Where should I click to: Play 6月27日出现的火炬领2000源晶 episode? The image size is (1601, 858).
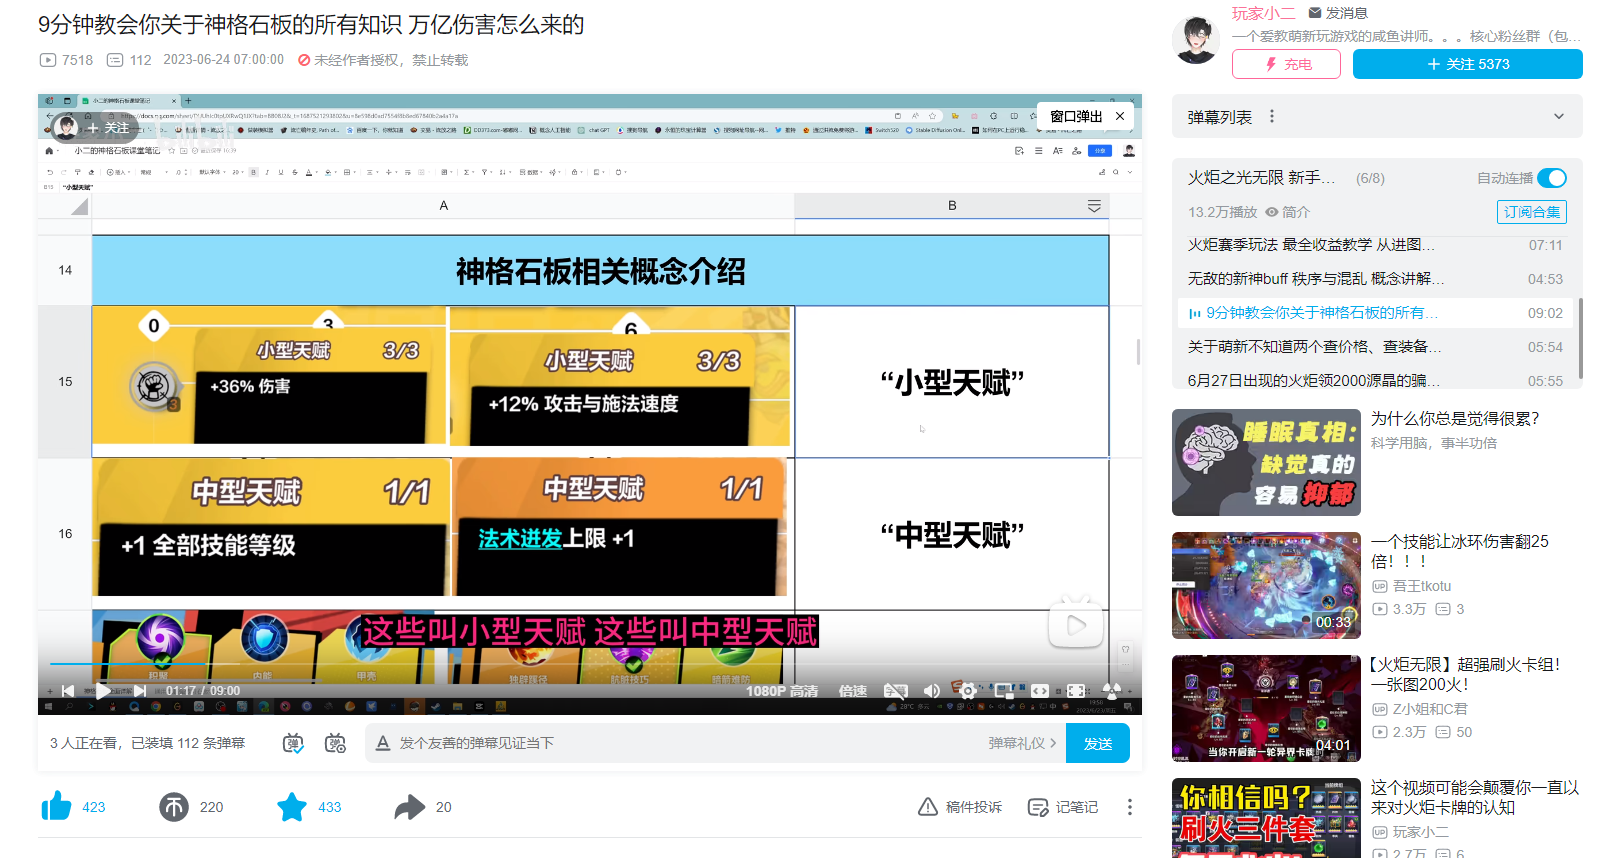(x=1375, y=381)
